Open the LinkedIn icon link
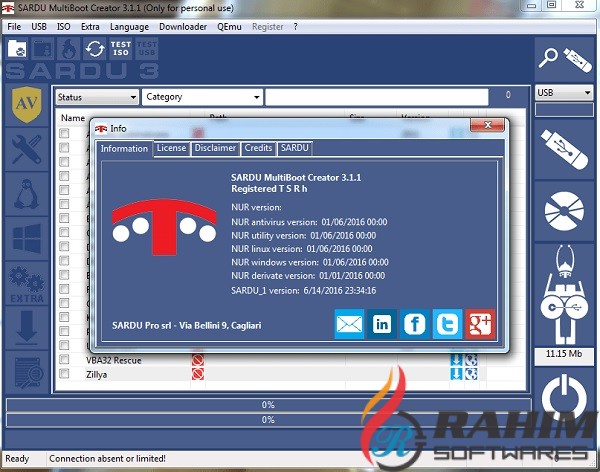The image size is (600, 472). coord(382,324)
